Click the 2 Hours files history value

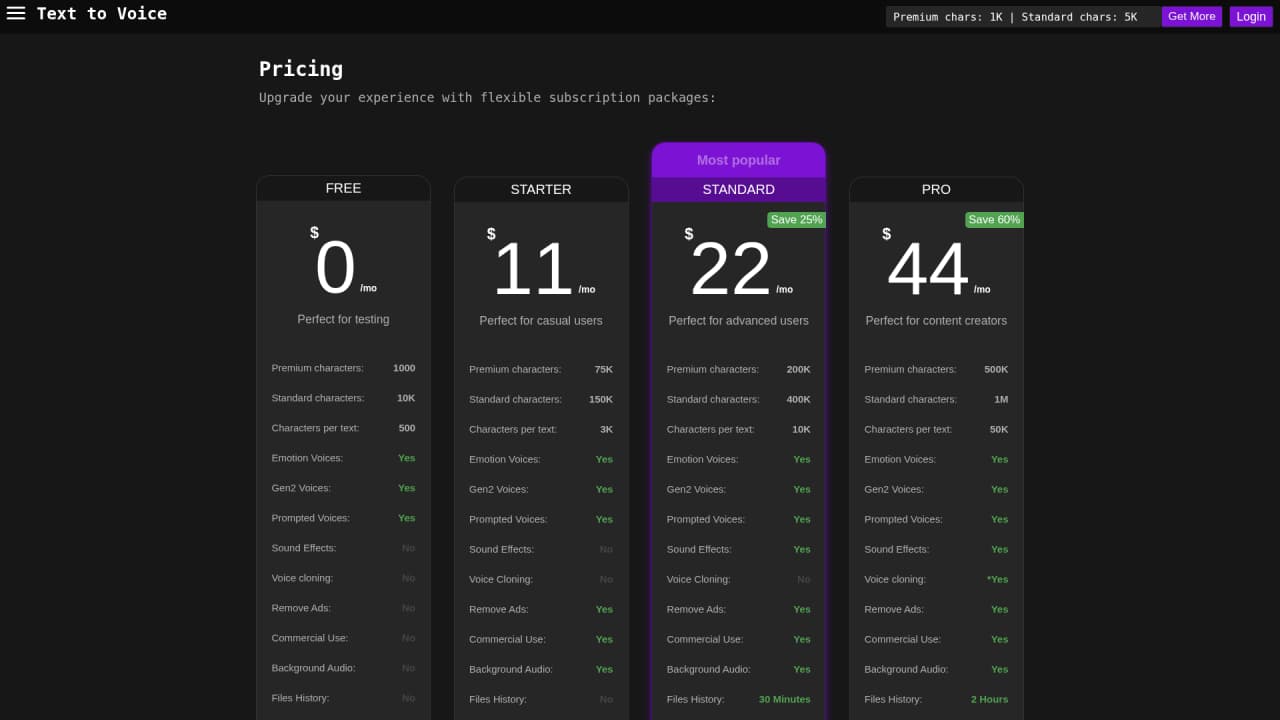click(989, 699)
